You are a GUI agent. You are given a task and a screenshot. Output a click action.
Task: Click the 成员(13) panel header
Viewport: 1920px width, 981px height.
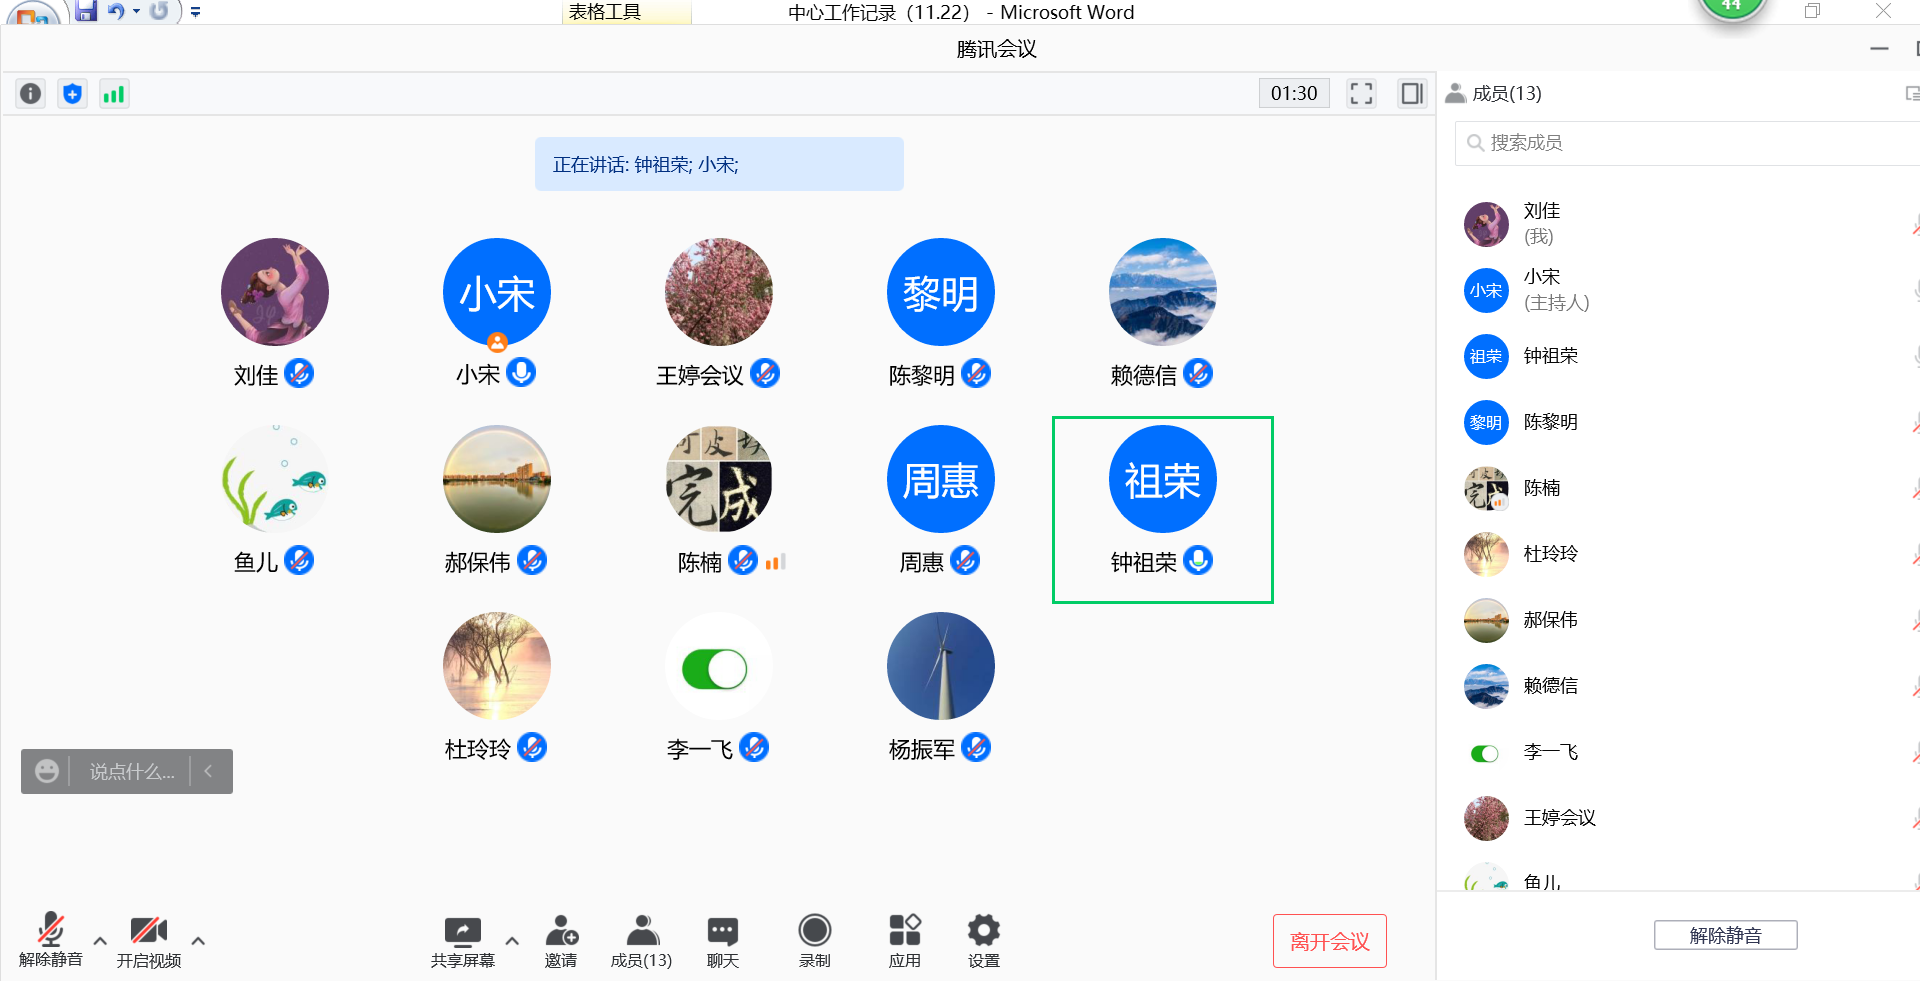click(1494, 93)
